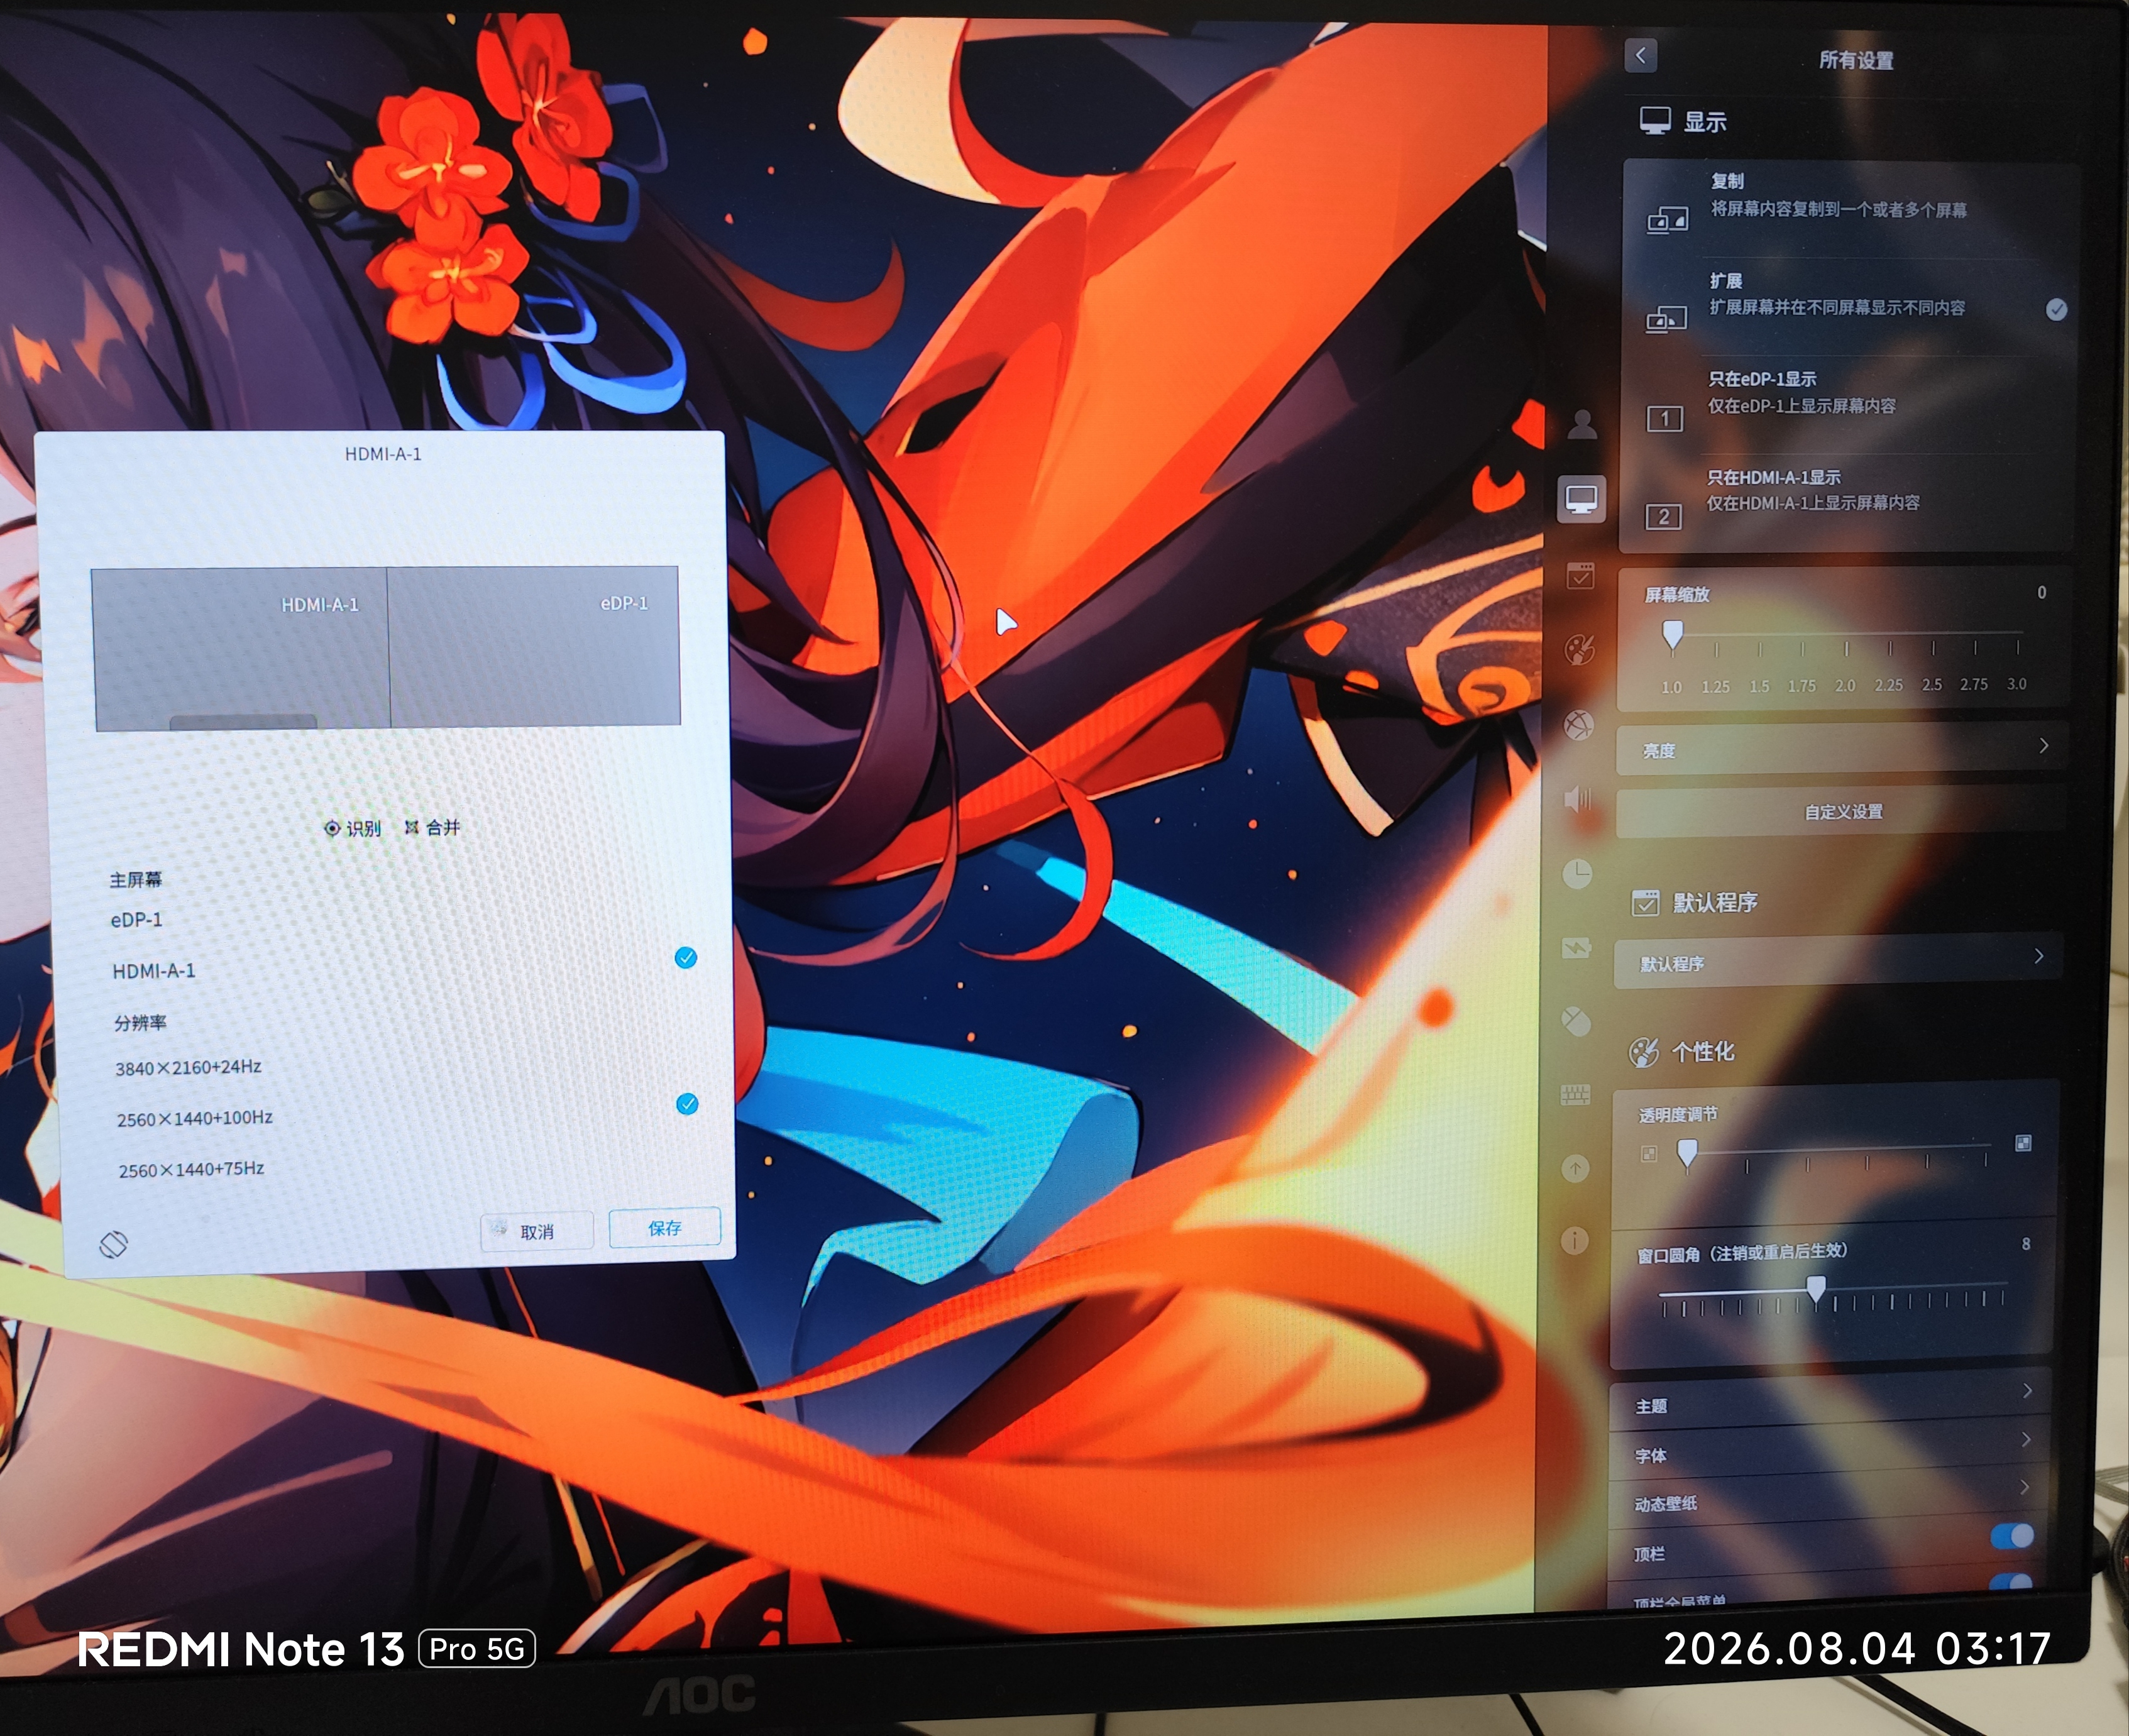Click the back arrow beside 所有设置
The image size is (2129, 1736).
click(x=1640, y=55)
